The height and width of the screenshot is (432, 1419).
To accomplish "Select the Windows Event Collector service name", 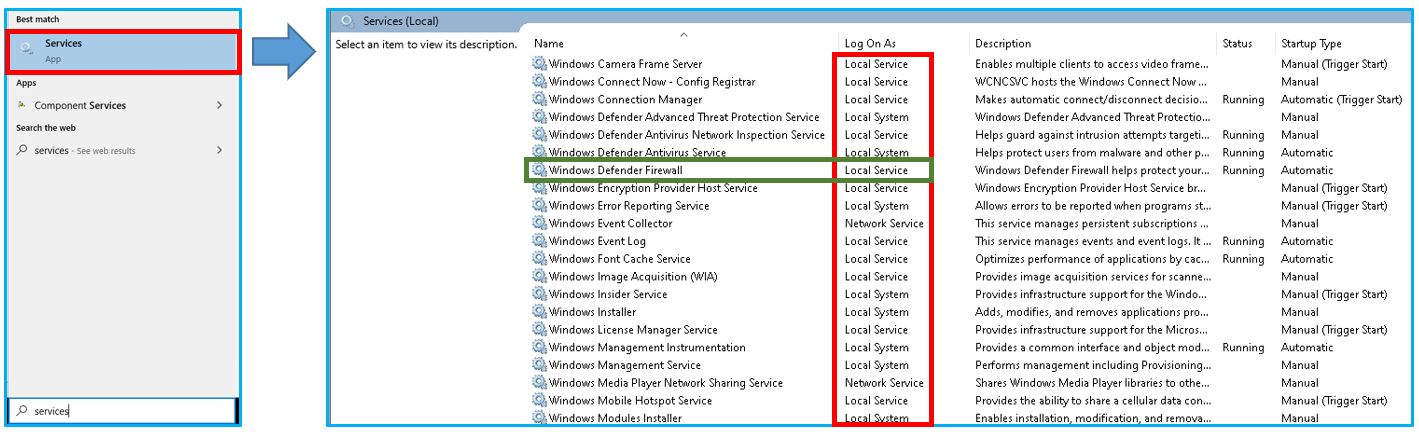I will 611,224.
